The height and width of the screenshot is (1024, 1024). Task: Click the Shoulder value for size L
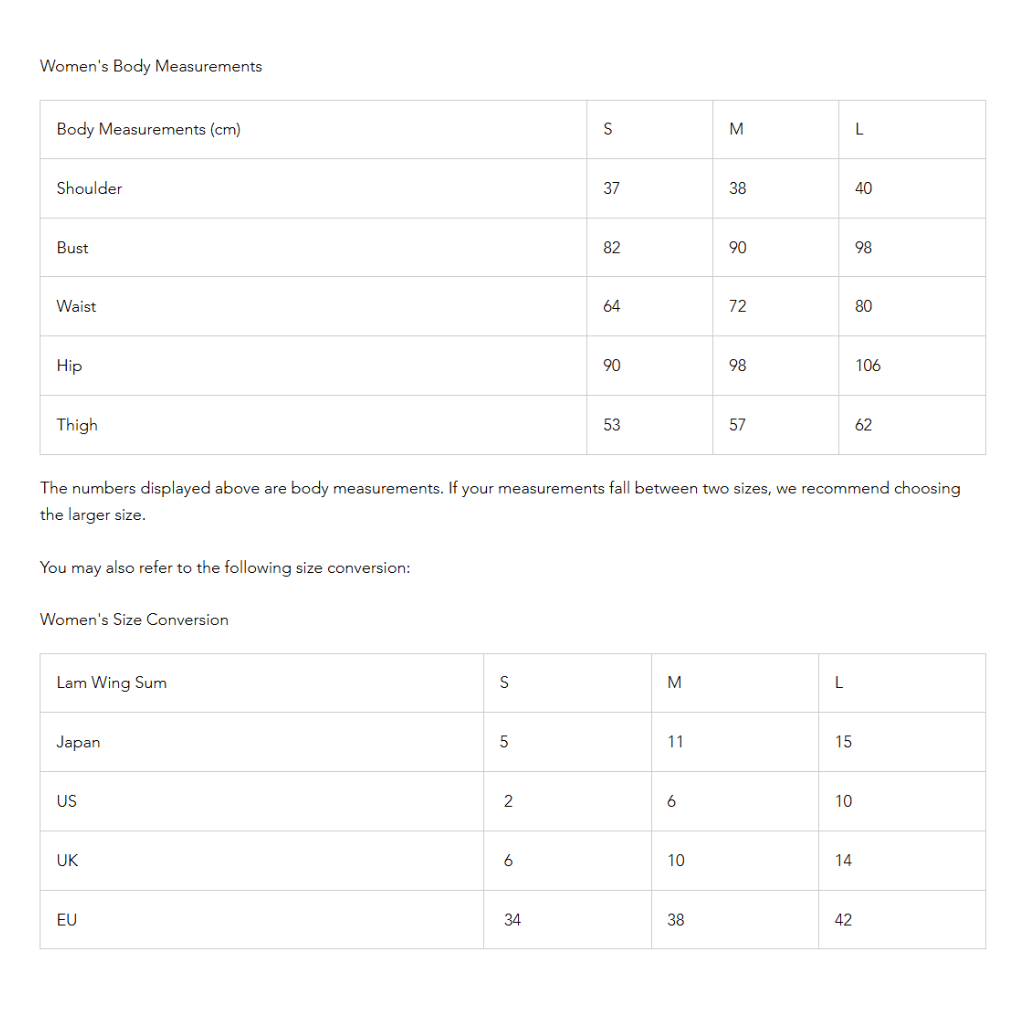[863, 188]
